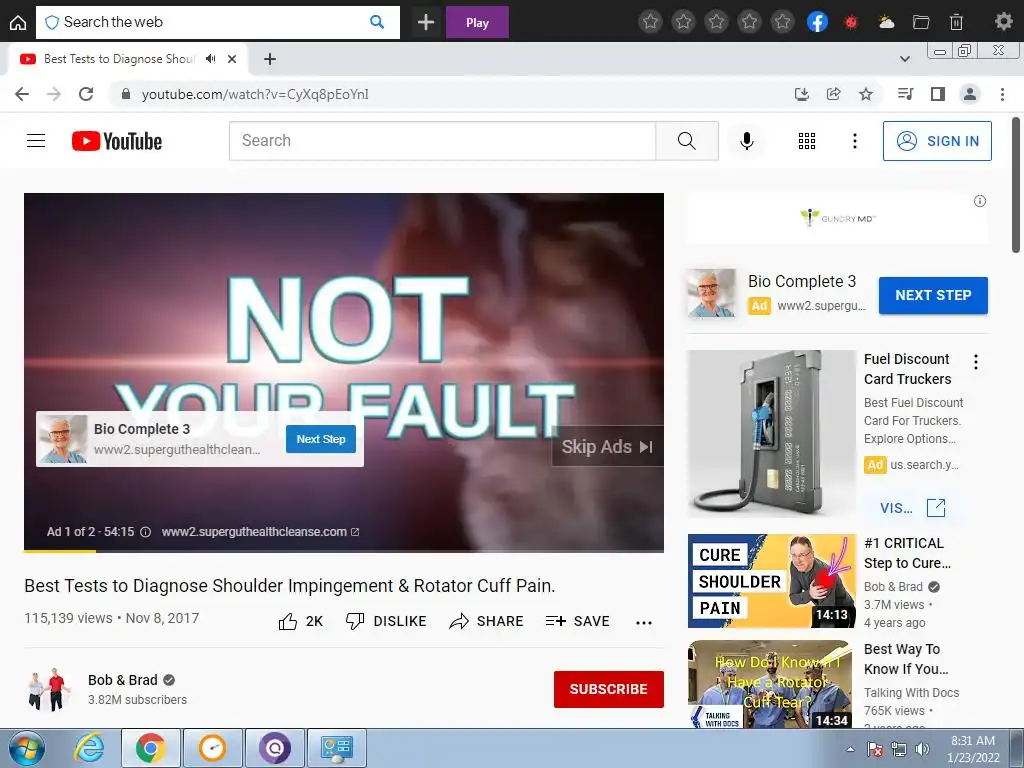Click the red SUBSCRIBE button

[609, 689]
